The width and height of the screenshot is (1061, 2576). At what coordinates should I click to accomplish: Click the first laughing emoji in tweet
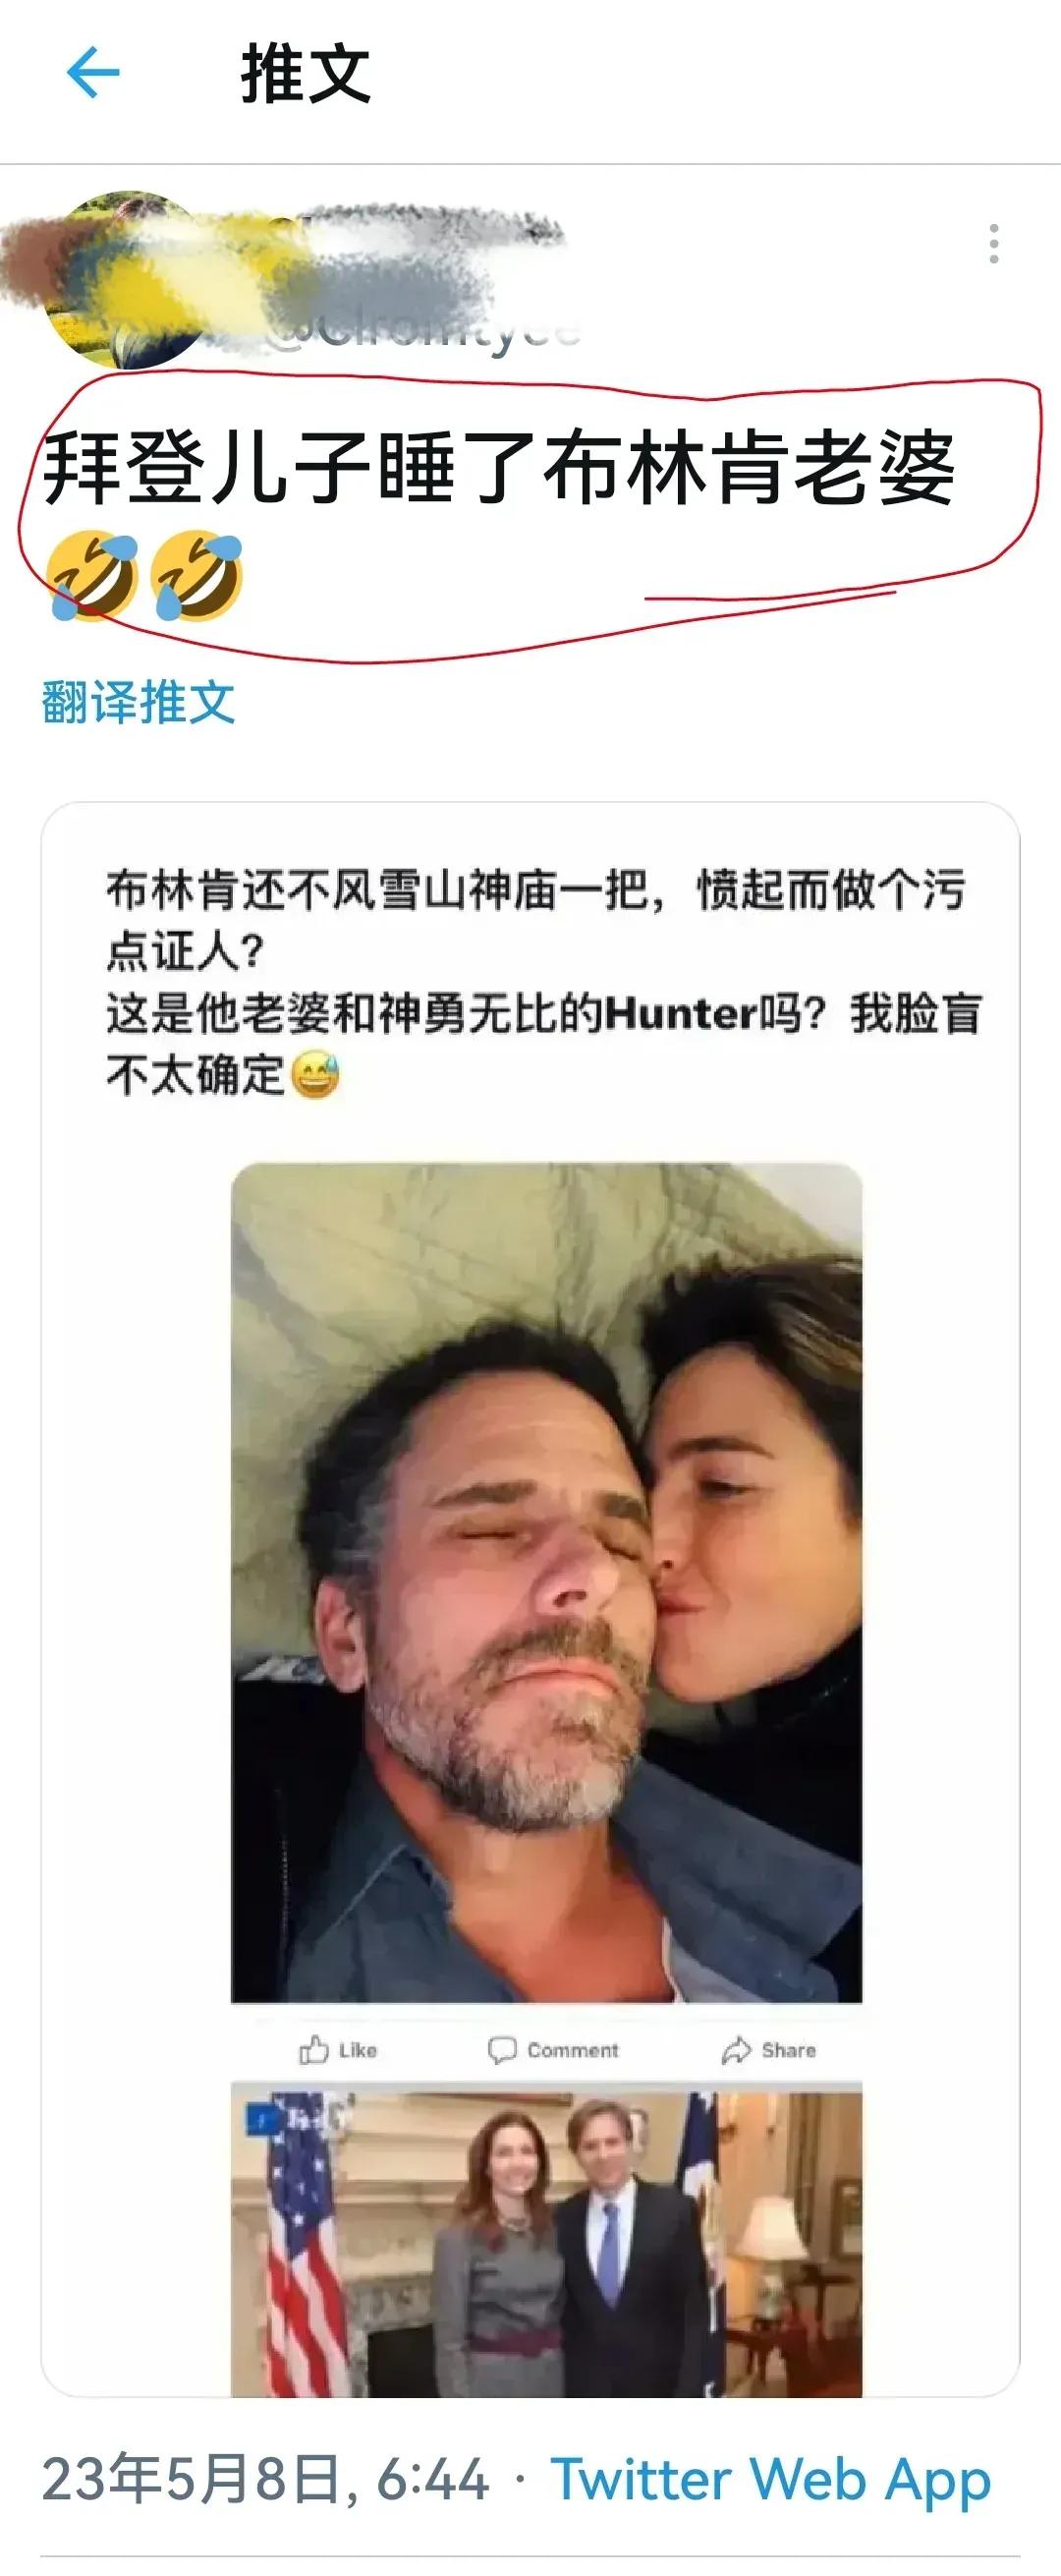coord(93,575)
